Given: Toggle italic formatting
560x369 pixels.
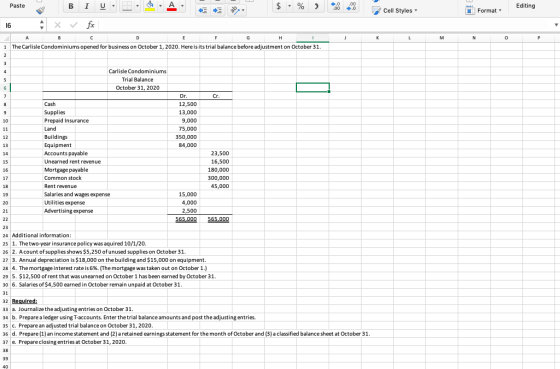Looking at the screenshot, I should point(86,6).
